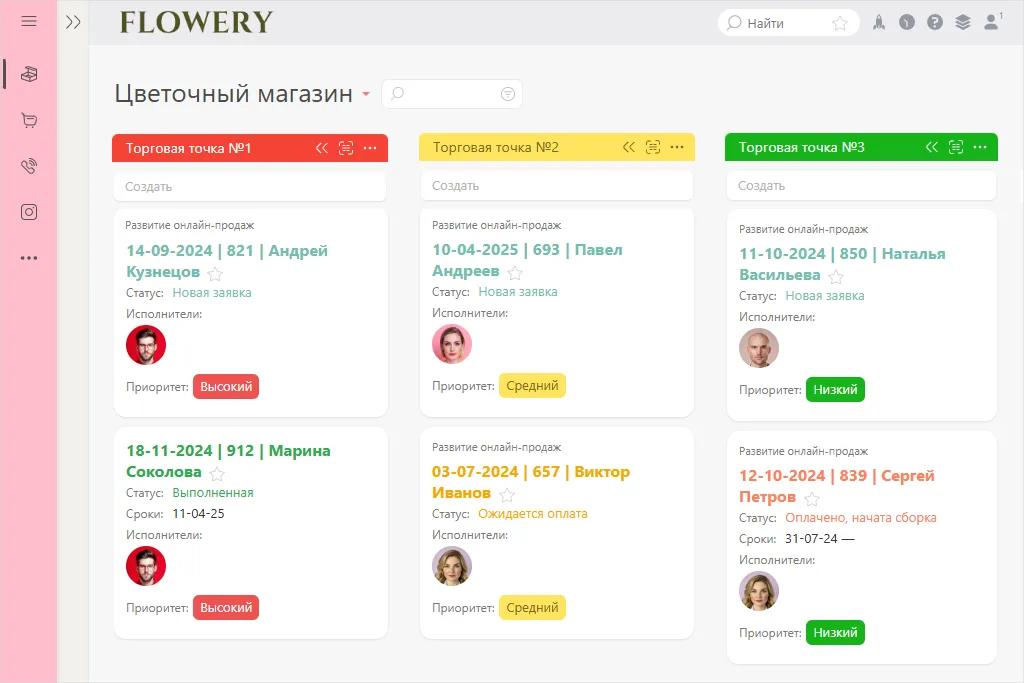The height and width of the screenshot is (683, 1024).
Task: Collapse the Торговая точка №1 column
Action: 322,148
